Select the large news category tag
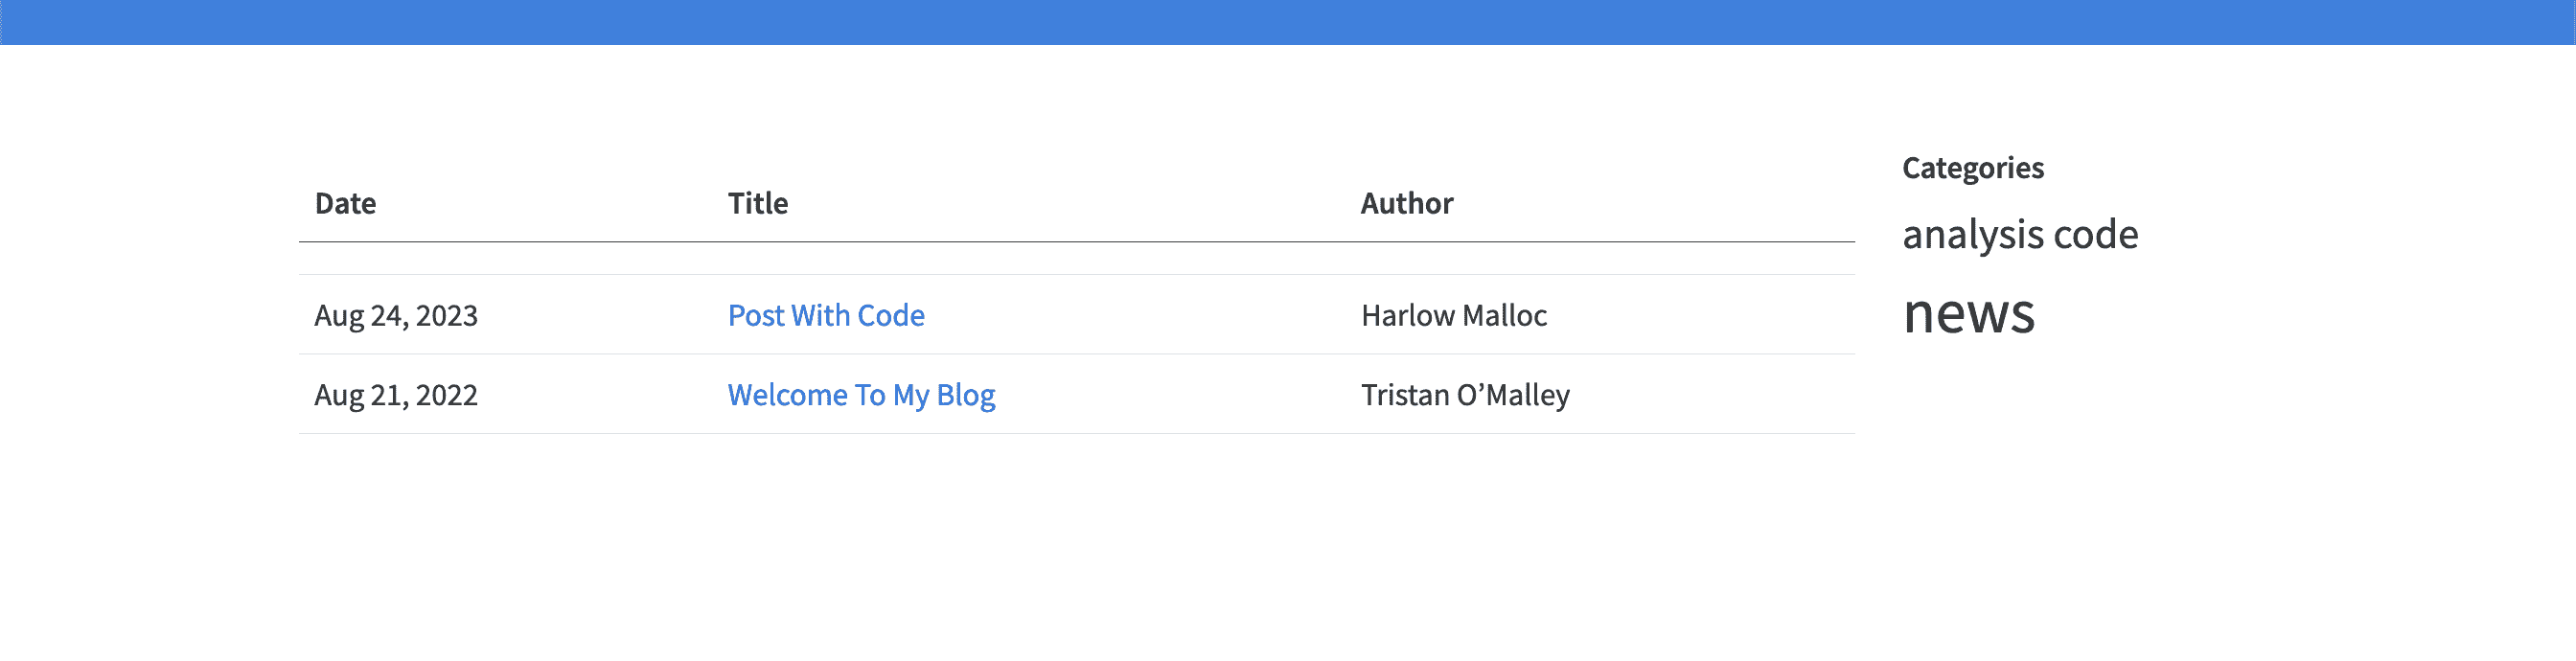Image resolution: width=2576 pixels, height=661 pixels. tap(1968, 313)
